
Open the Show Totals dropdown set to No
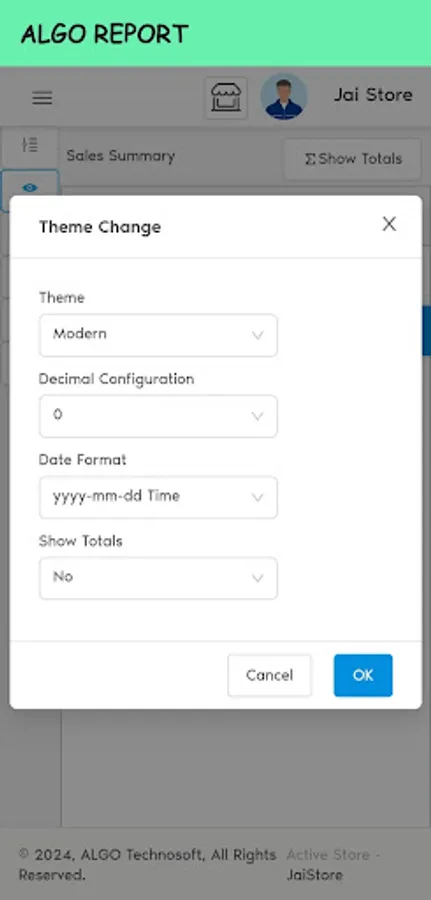158,578
